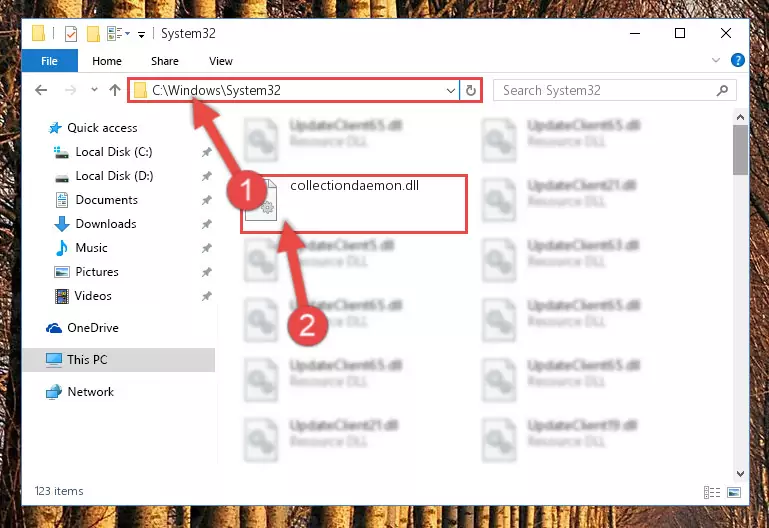Open Help via the question mark icon

pyautogui.click(x=737, y=60)
